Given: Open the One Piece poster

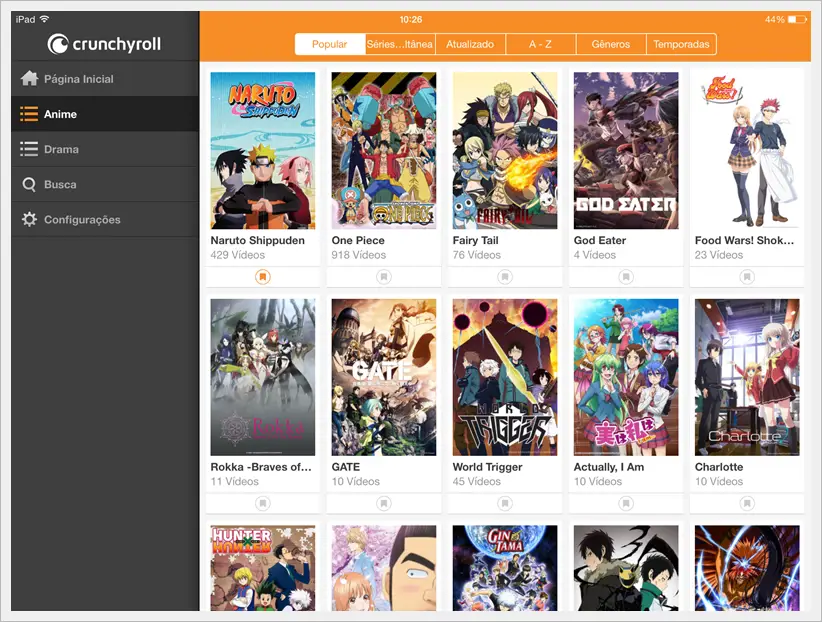Looking at the screenshot, I should tap(384, 151).
